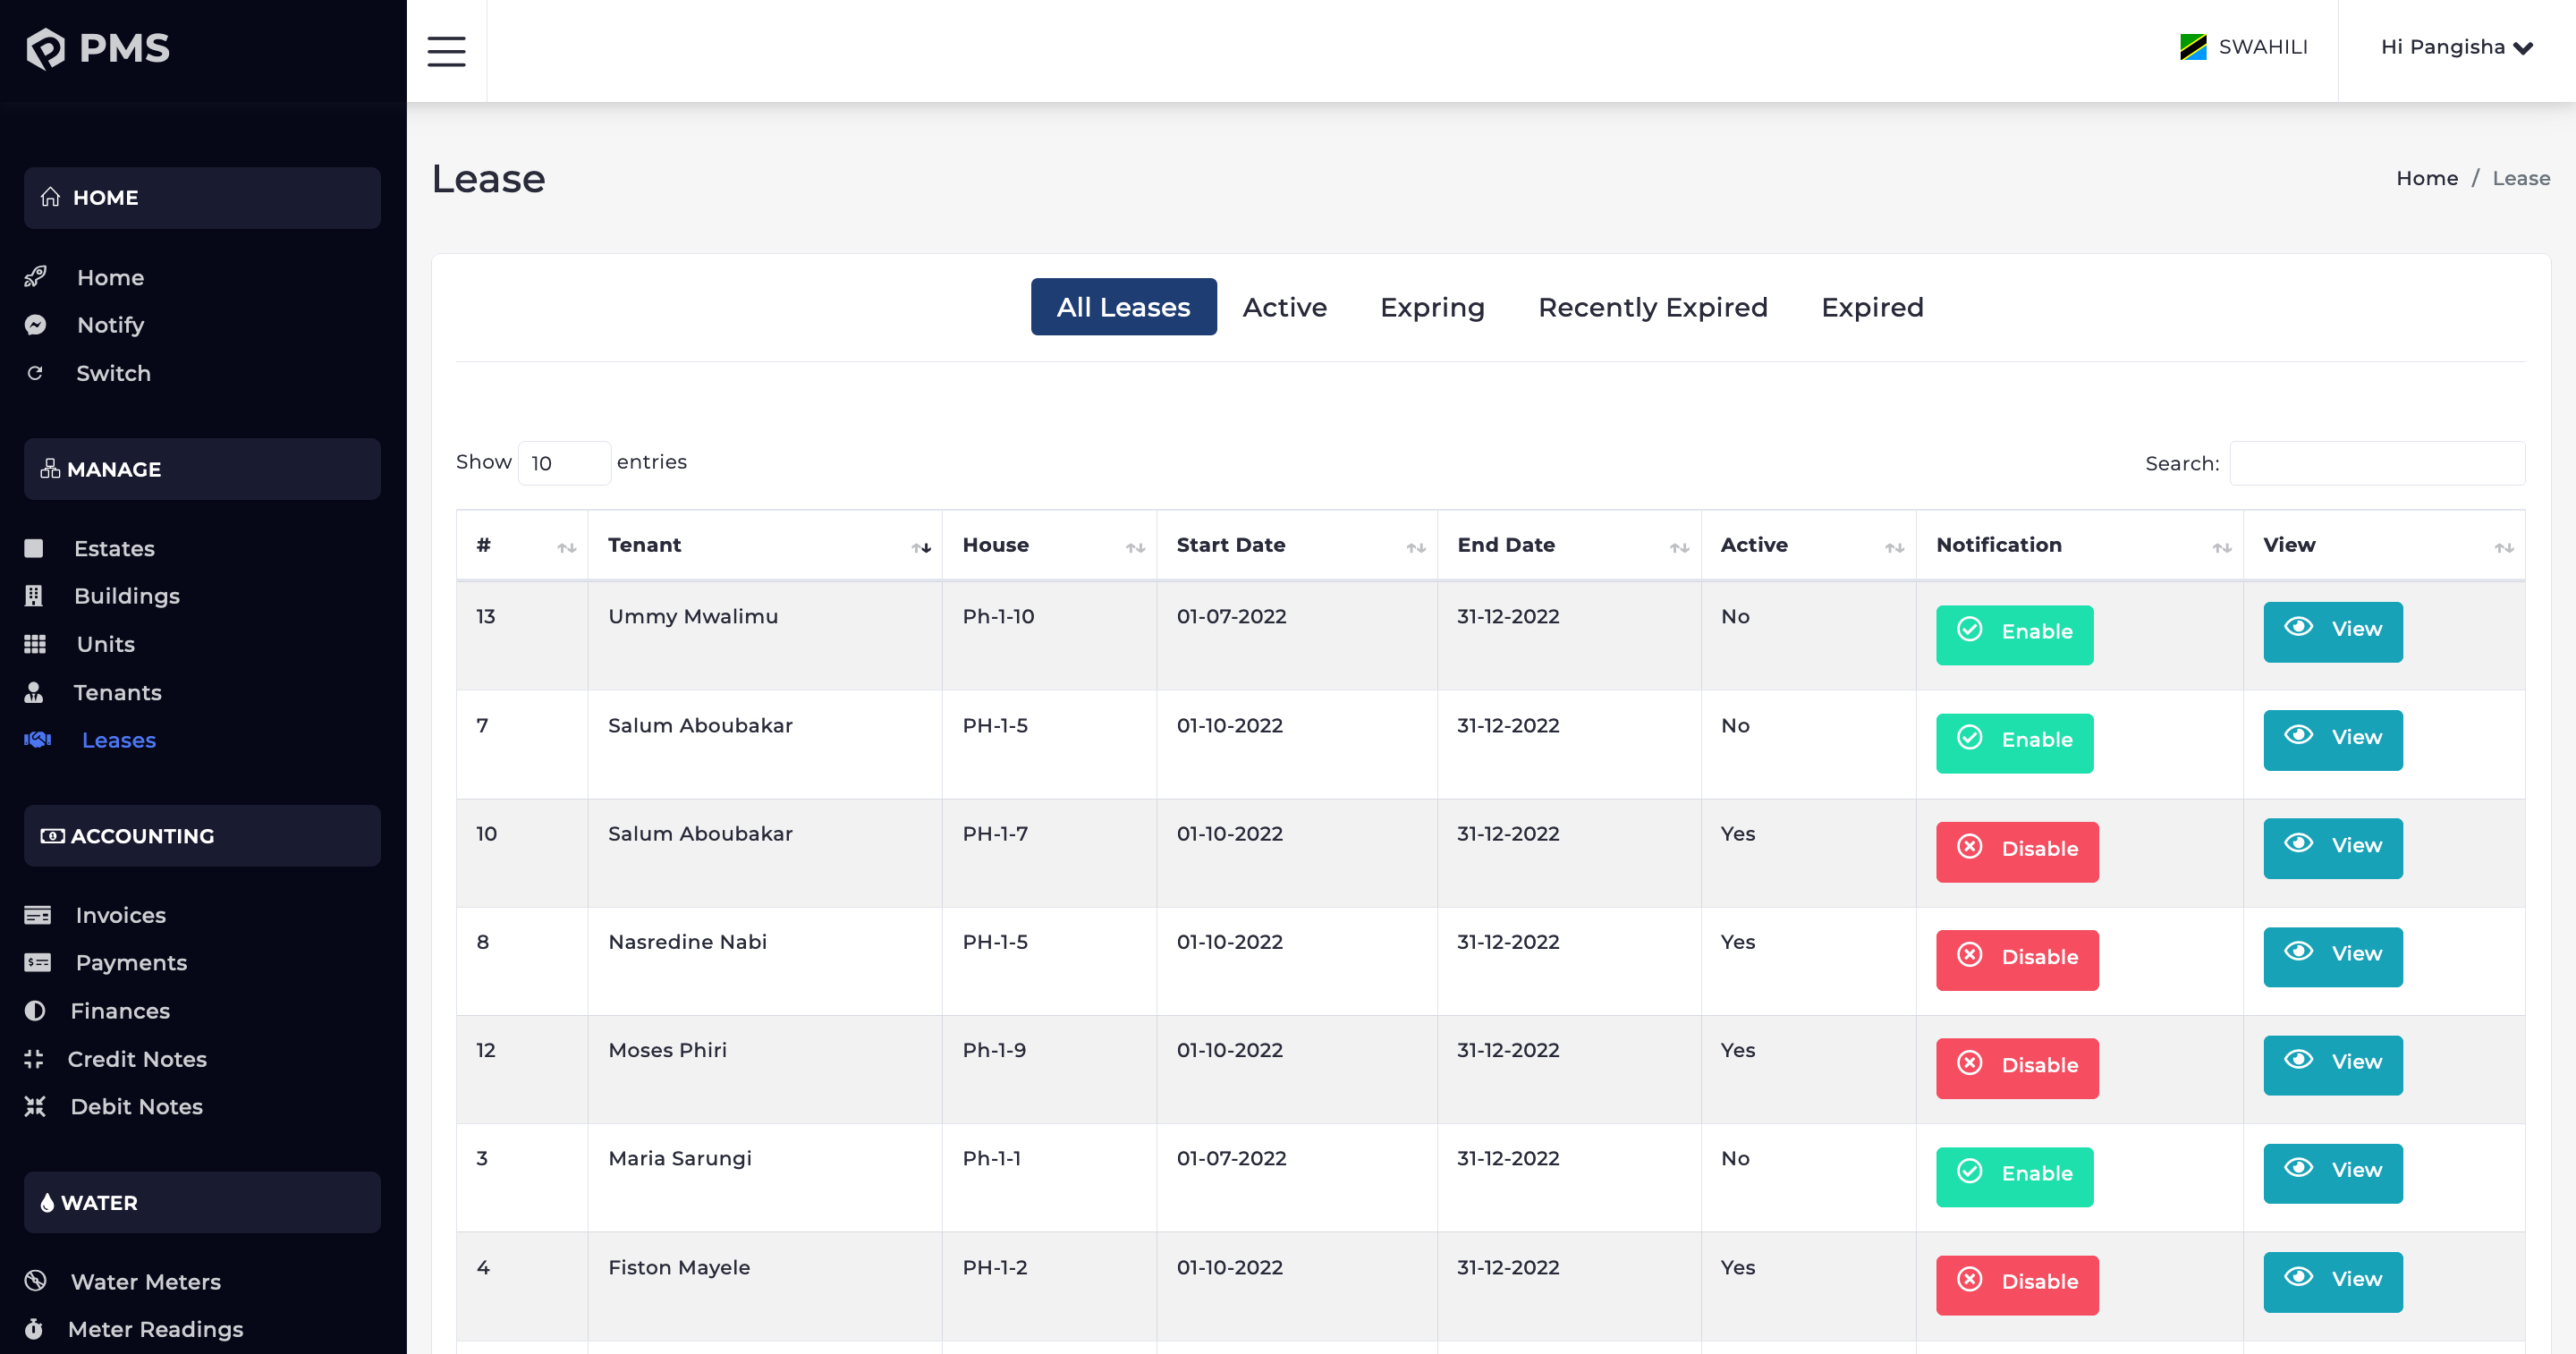The height and width of the screenshot is (1354, 2576).
Task: Open Buildings in the sidebar
Action: 126,596
